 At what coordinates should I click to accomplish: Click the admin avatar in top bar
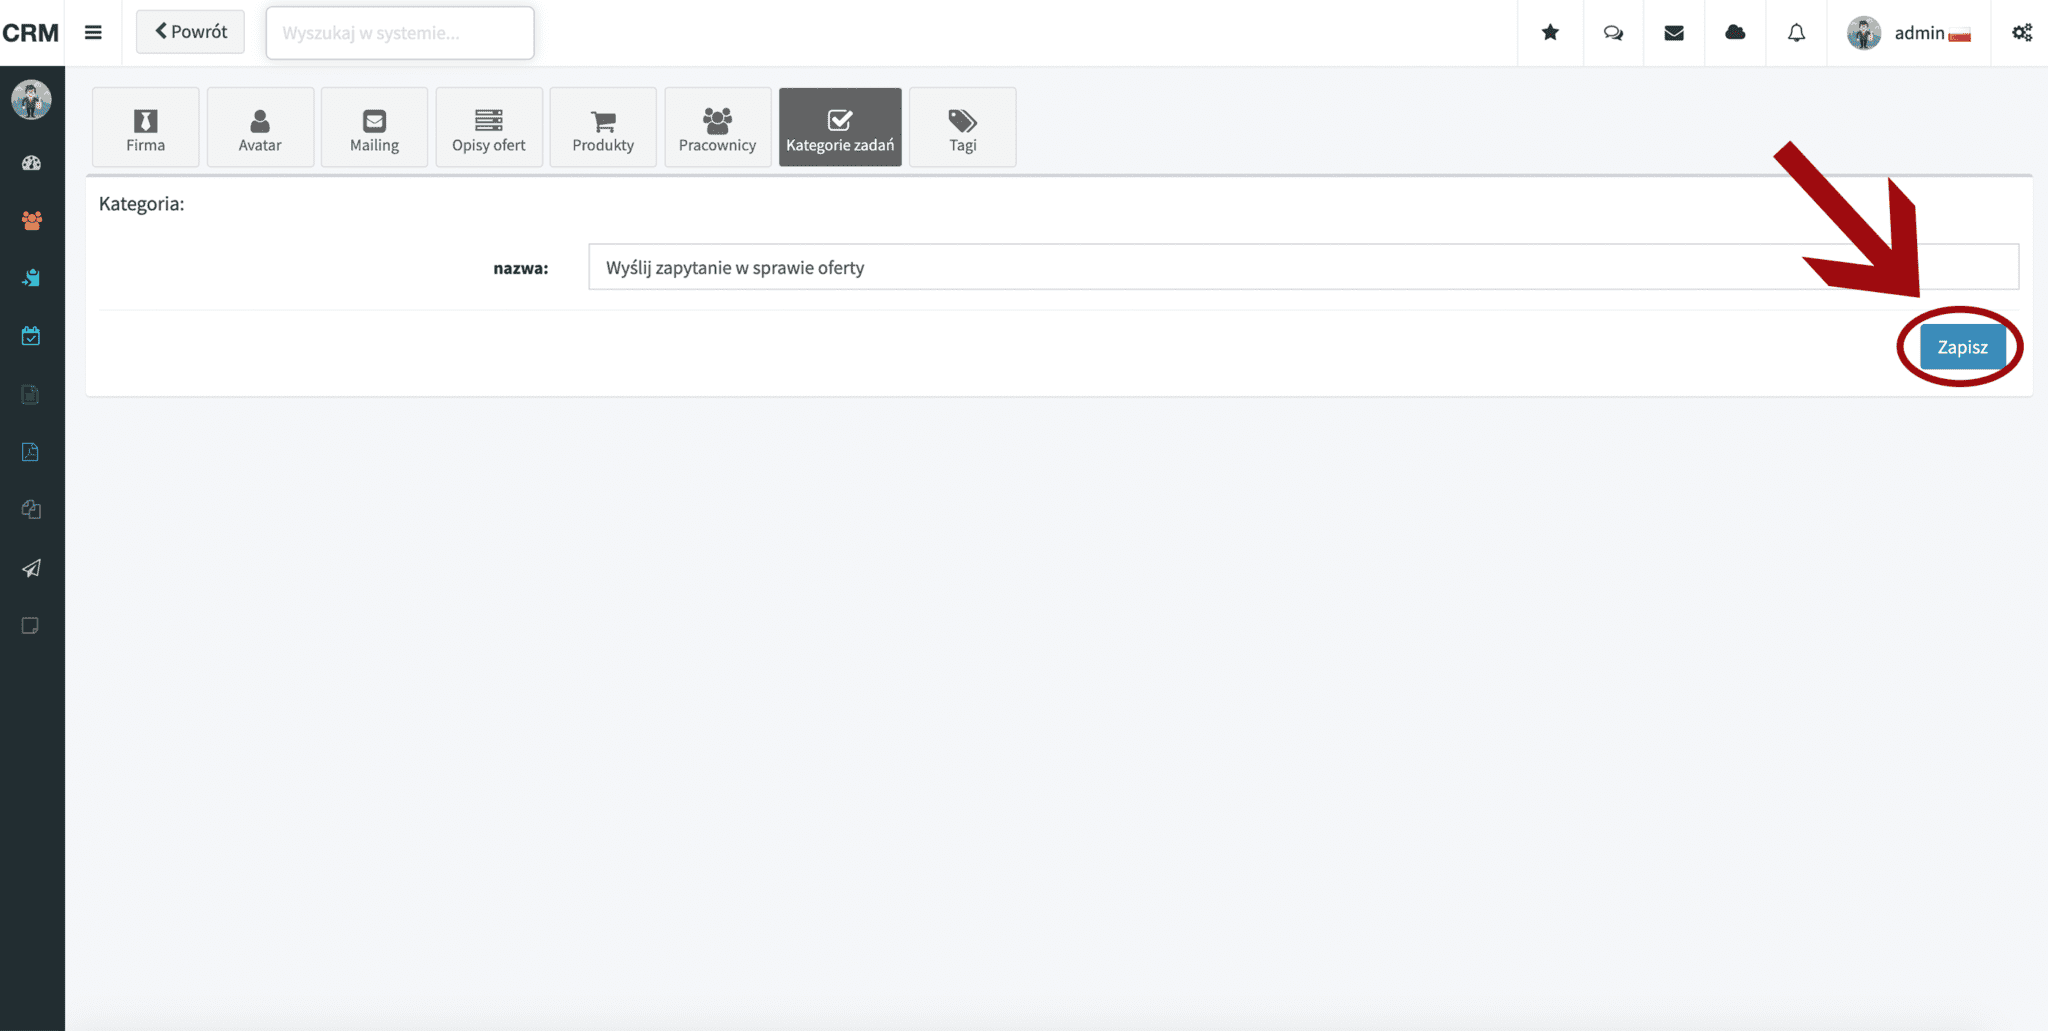1864,33
